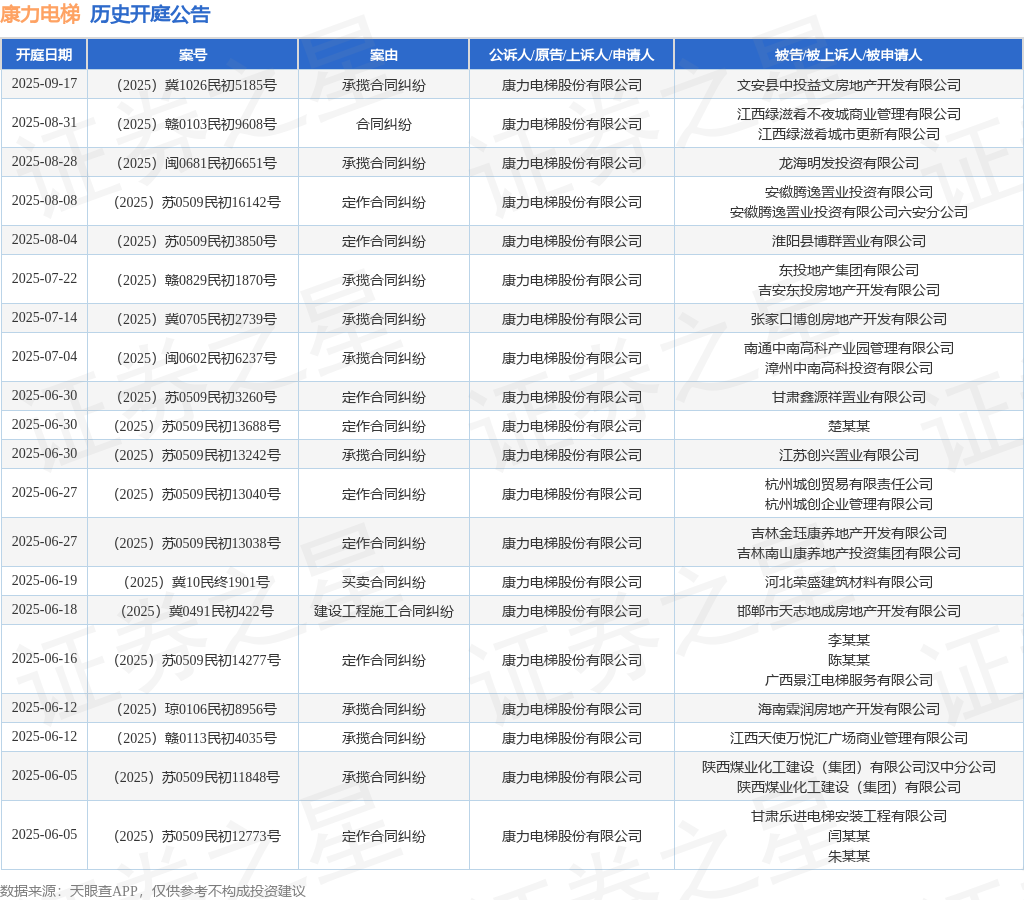The image size is (1024, 900).
Task: Click defendant 楚某某
Action: 848,426
